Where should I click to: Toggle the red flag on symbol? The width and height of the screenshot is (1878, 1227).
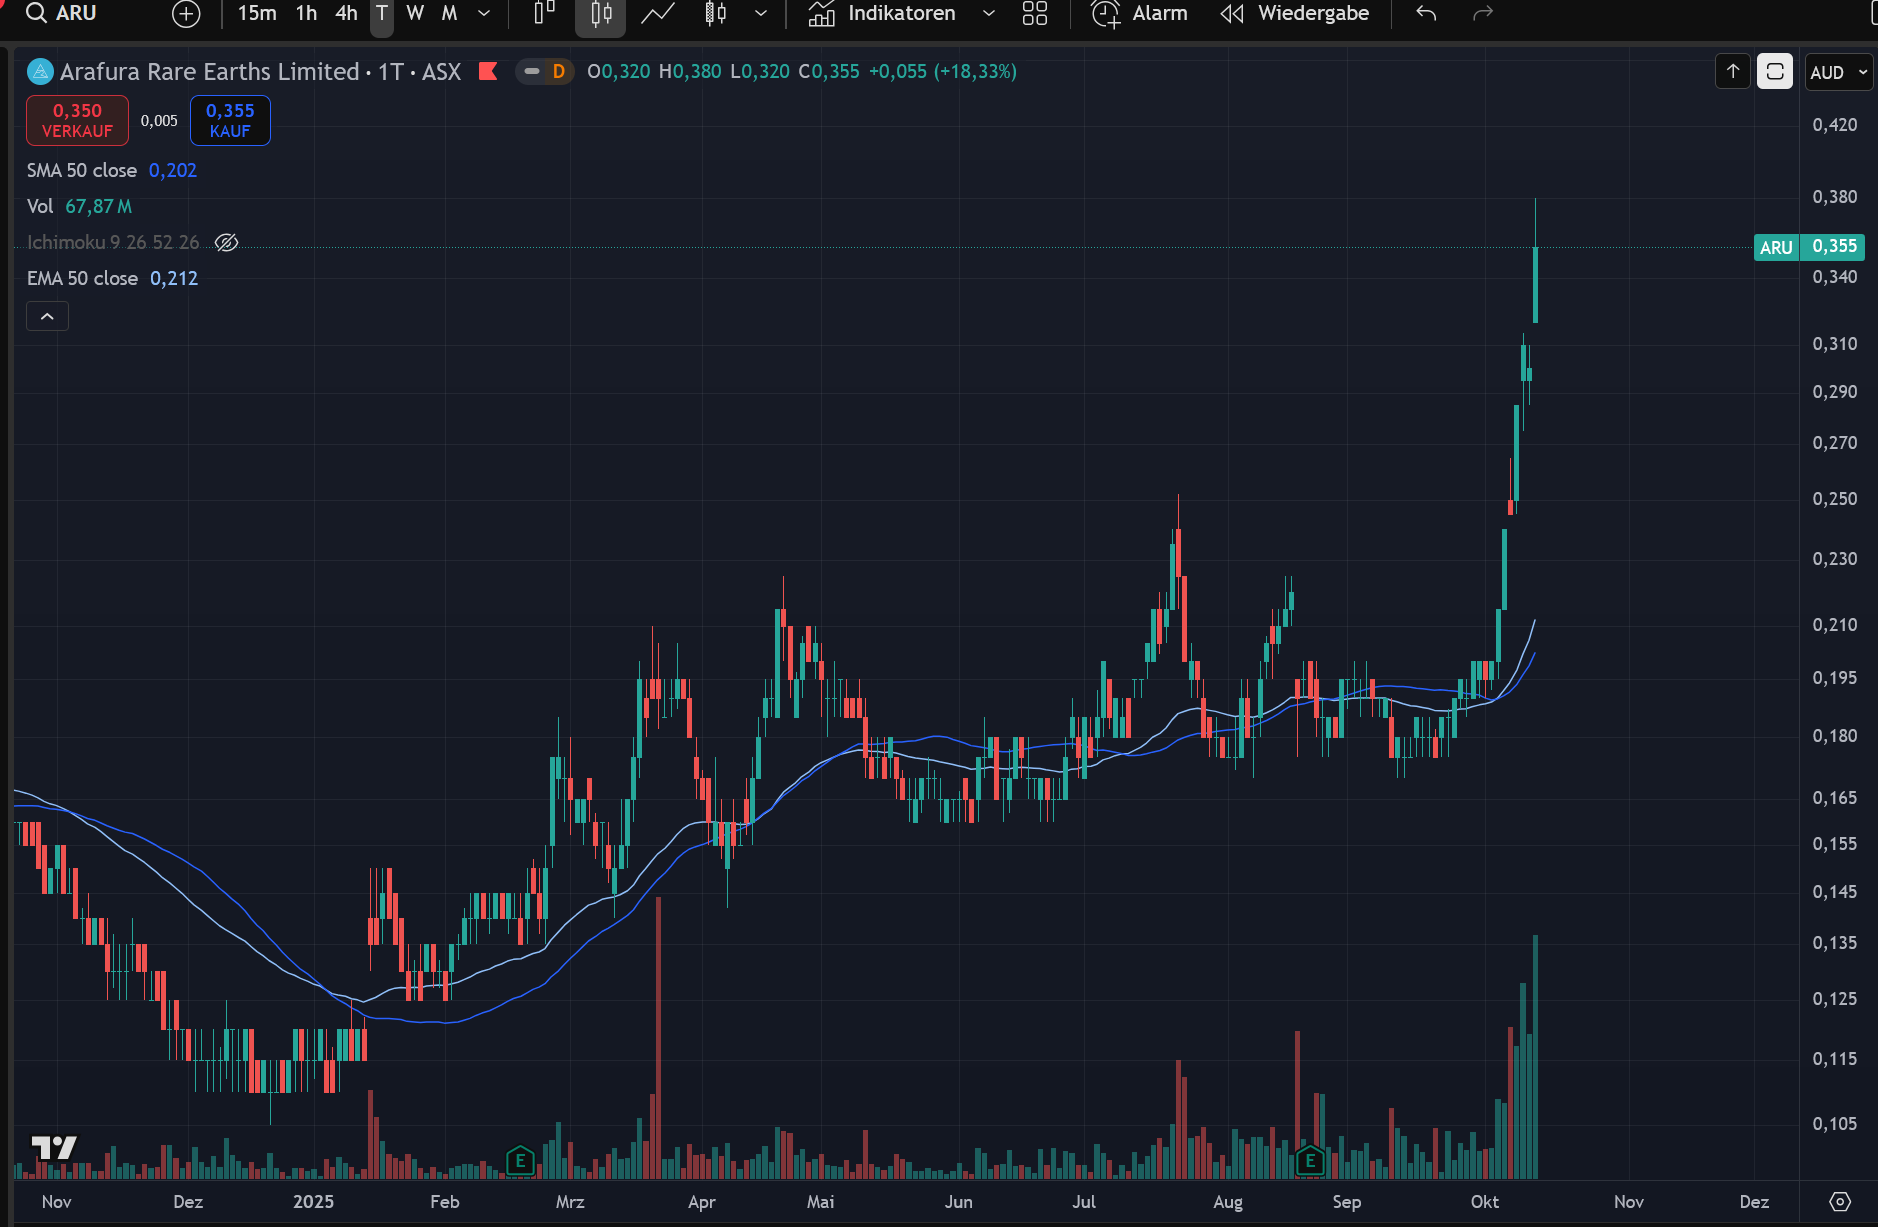tap(488, 71)
